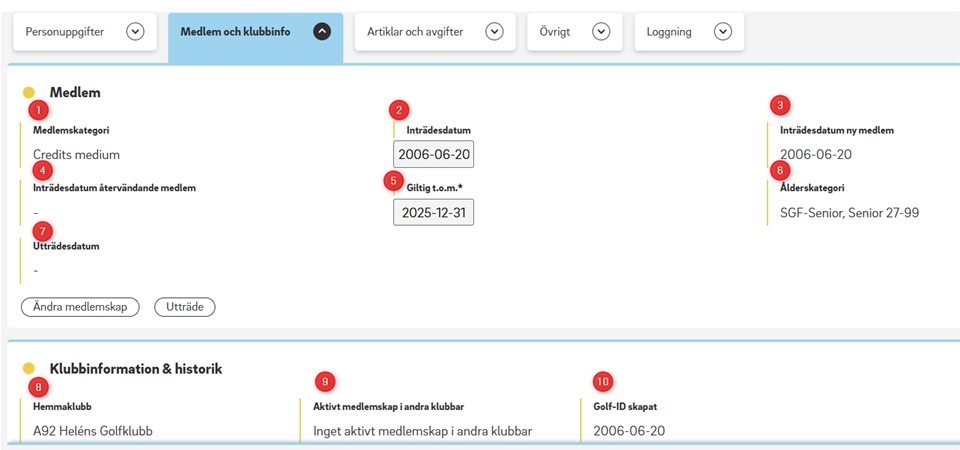Click red marker number 5 beside Giltig t.o.m.
Image resolution: width=960 pixels, height=450 pixels.
click(x=394, y=181)
